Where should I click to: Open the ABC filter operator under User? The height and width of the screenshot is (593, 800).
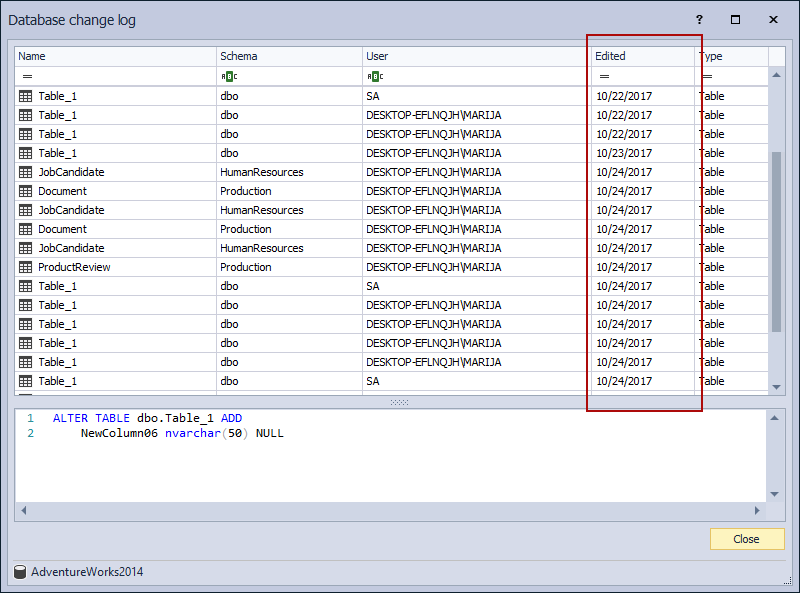coord(375,77)
